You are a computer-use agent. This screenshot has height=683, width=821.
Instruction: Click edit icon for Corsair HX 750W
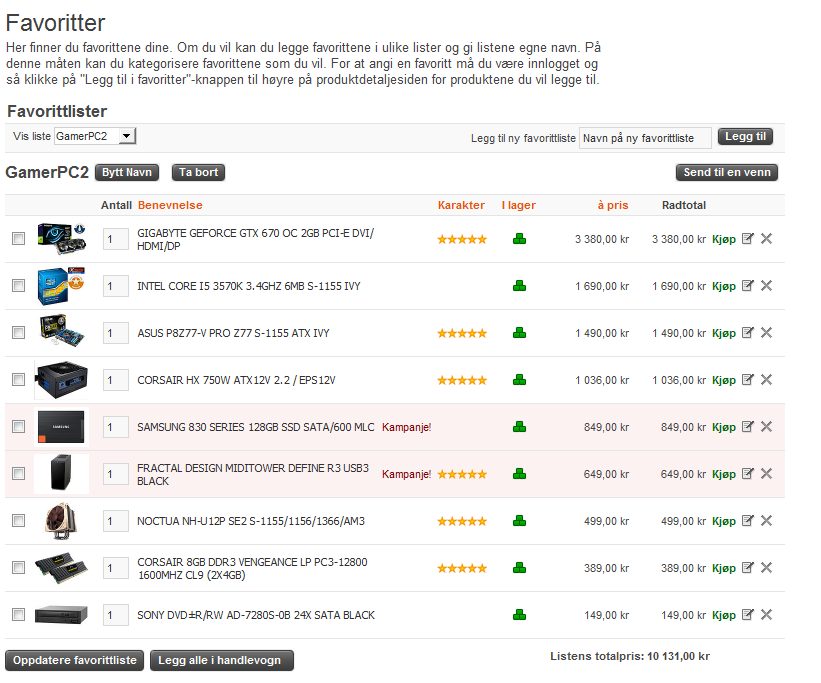748,380
